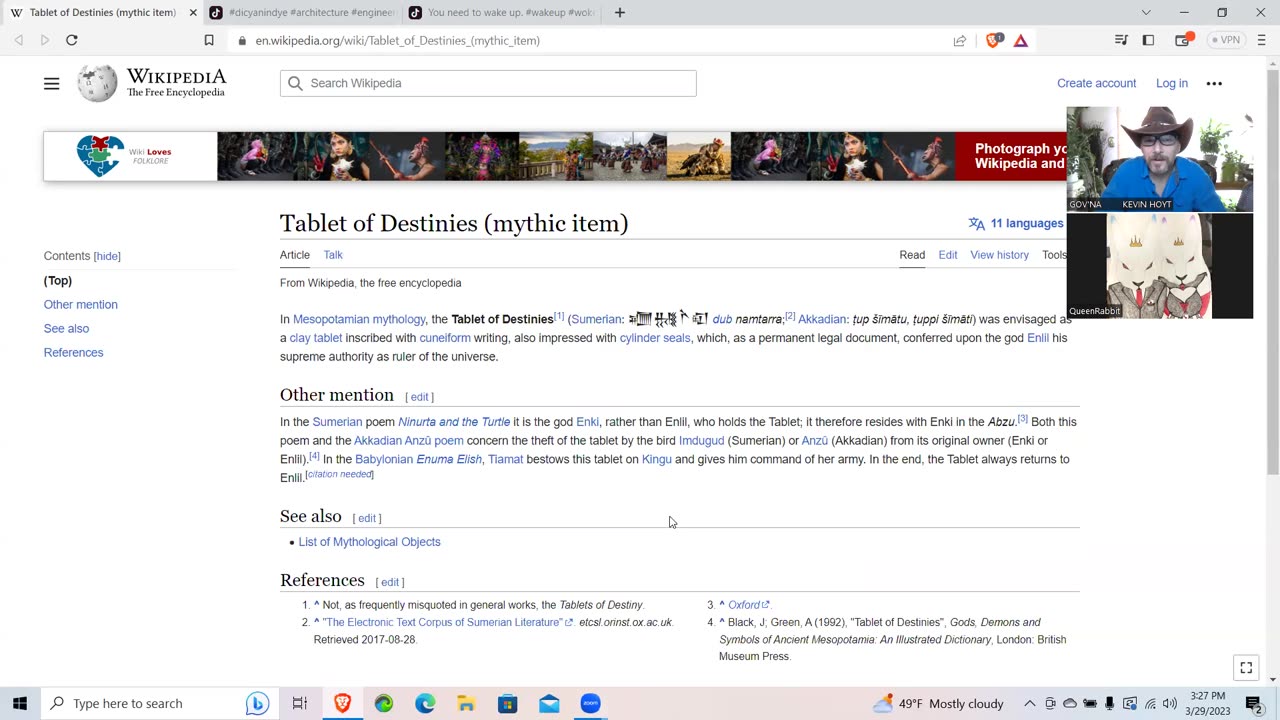Share this page using the share icon

pos(960,40)
